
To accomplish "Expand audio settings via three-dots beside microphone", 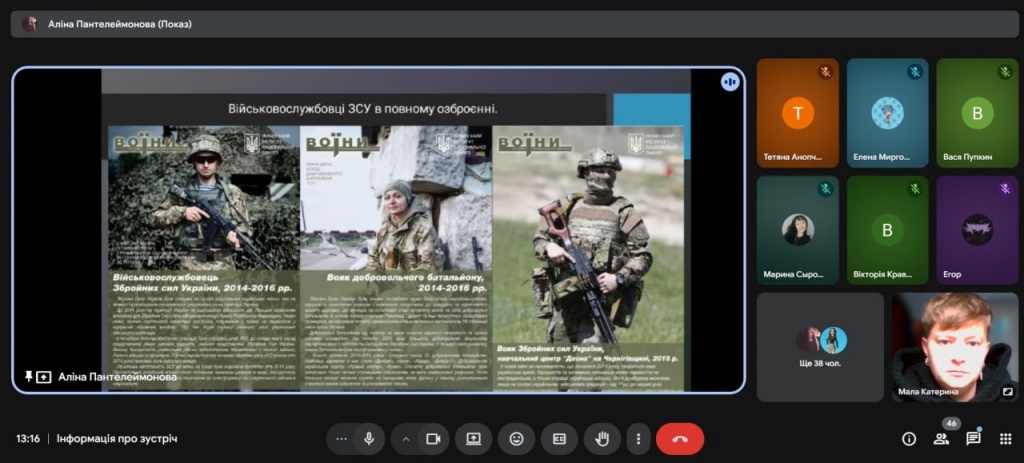I will click(x=342, y=438).
